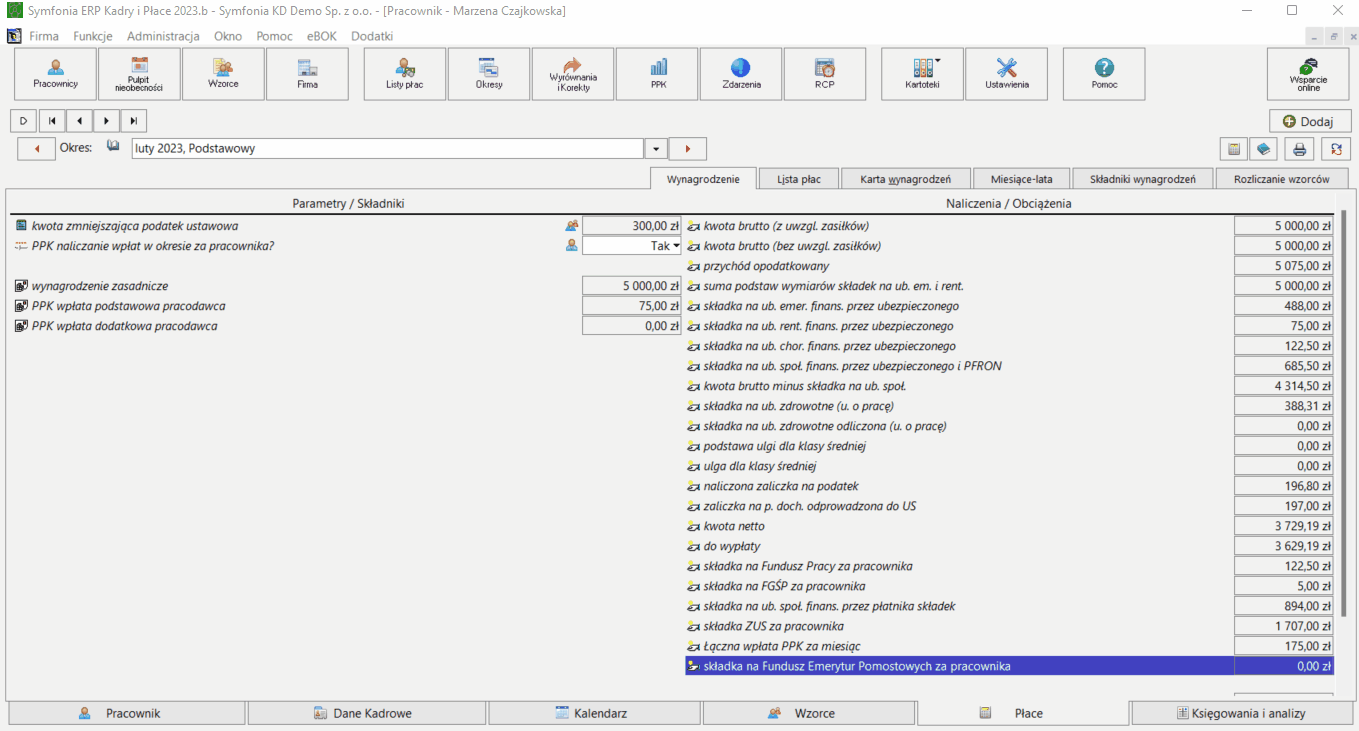This screenshot has height=731, width=1359.
Task: Go to previous period red arrow
Action: [37, 149]
